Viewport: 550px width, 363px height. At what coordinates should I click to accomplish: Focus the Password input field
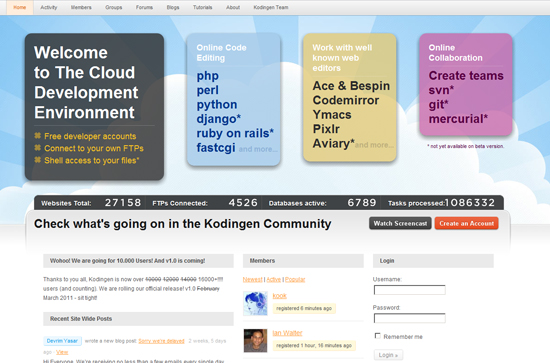point(409,318)
